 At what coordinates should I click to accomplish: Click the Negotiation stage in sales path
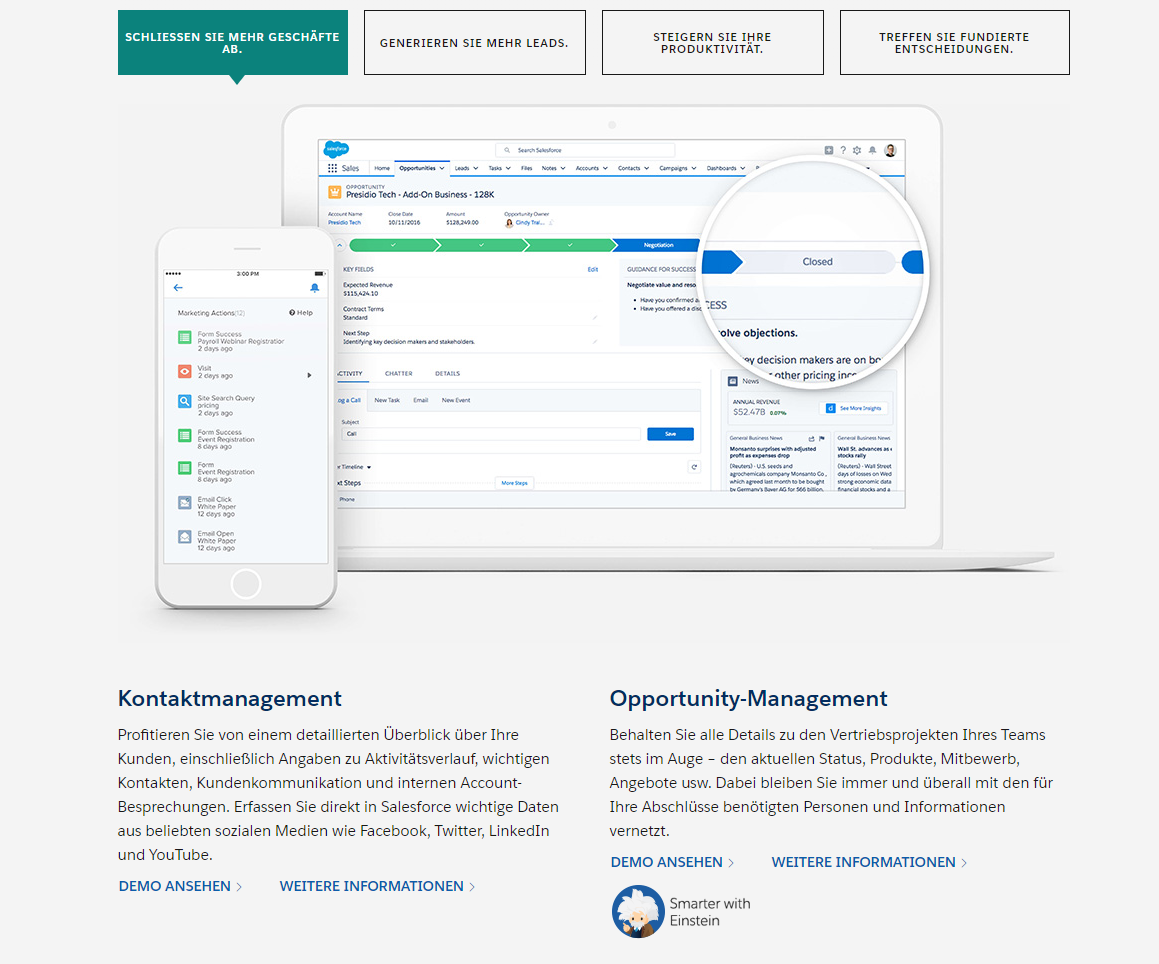658,245
